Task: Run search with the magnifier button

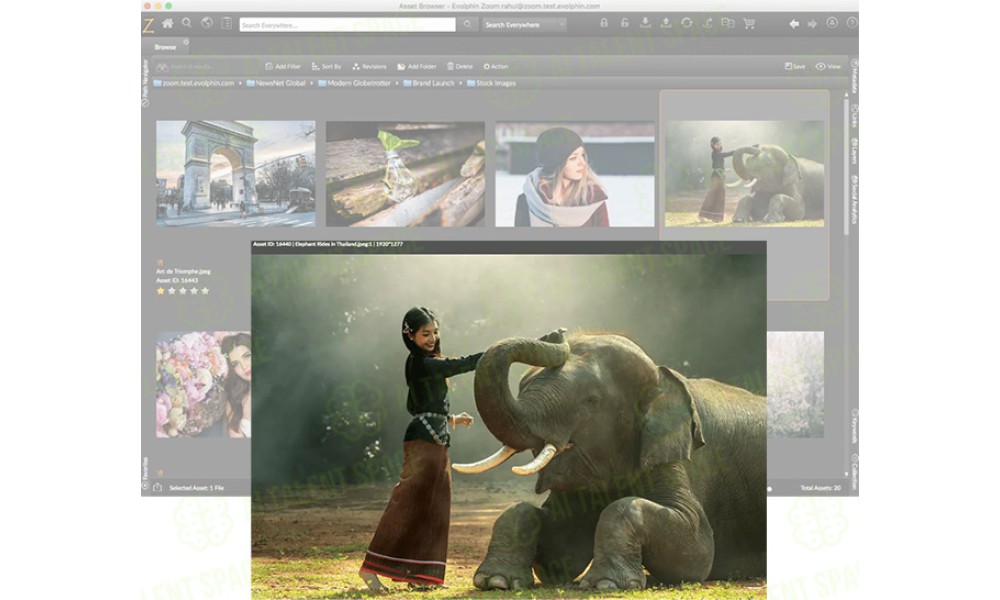Action: tap(467, 25)
